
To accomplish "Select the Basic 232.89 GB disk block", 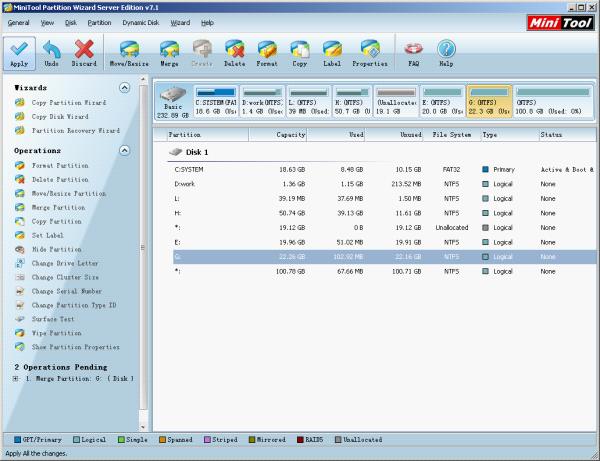I will (173, 102).
